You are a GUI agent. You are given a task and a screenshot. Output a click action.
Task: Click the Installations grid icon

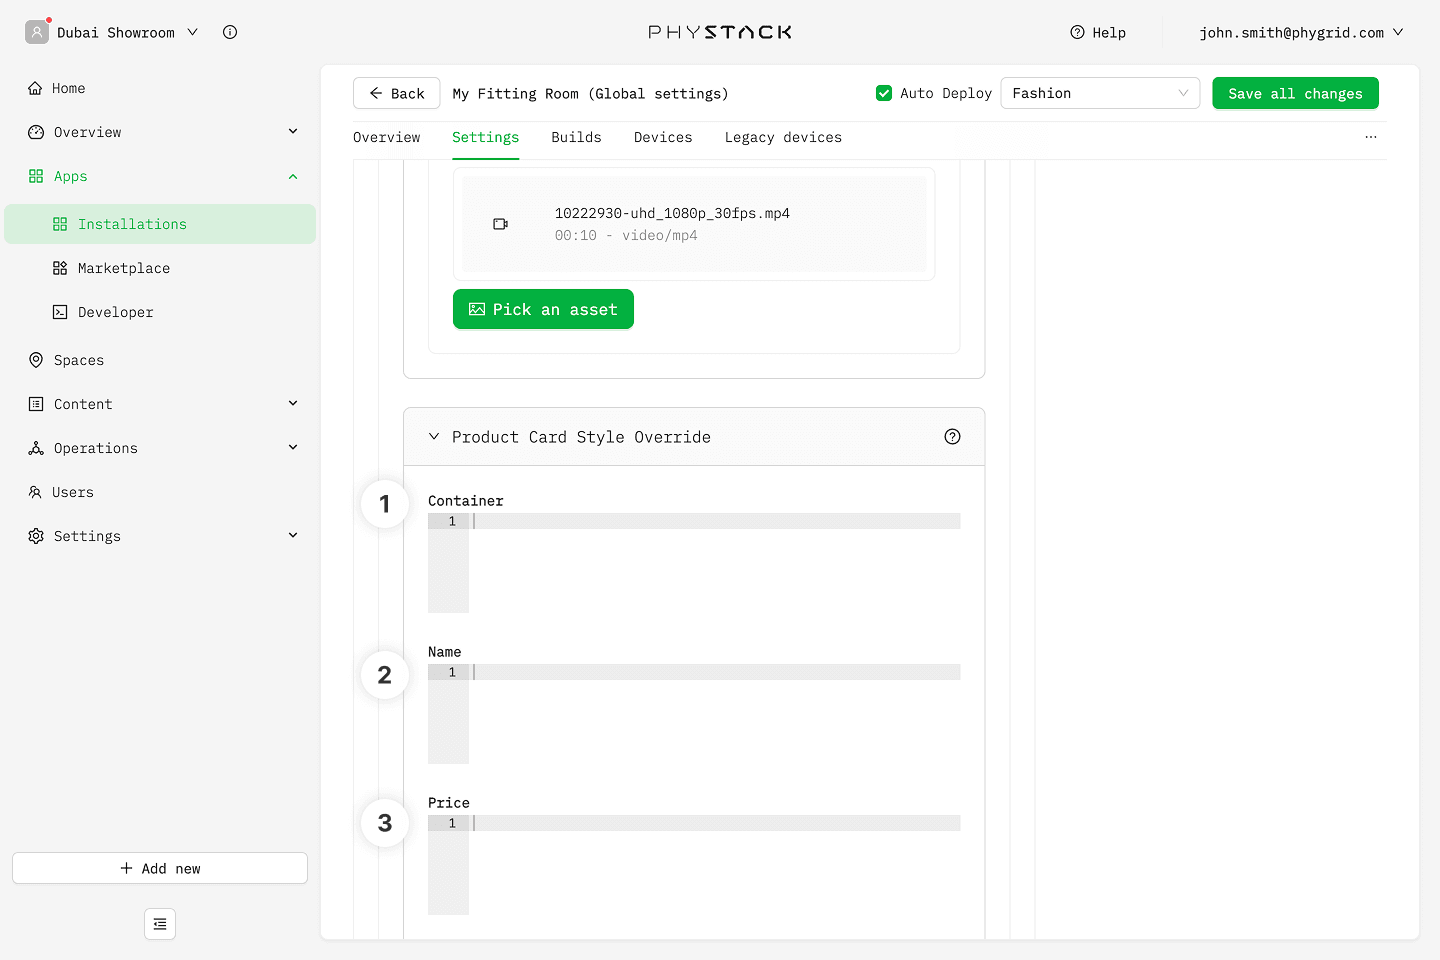coord(60,224)
